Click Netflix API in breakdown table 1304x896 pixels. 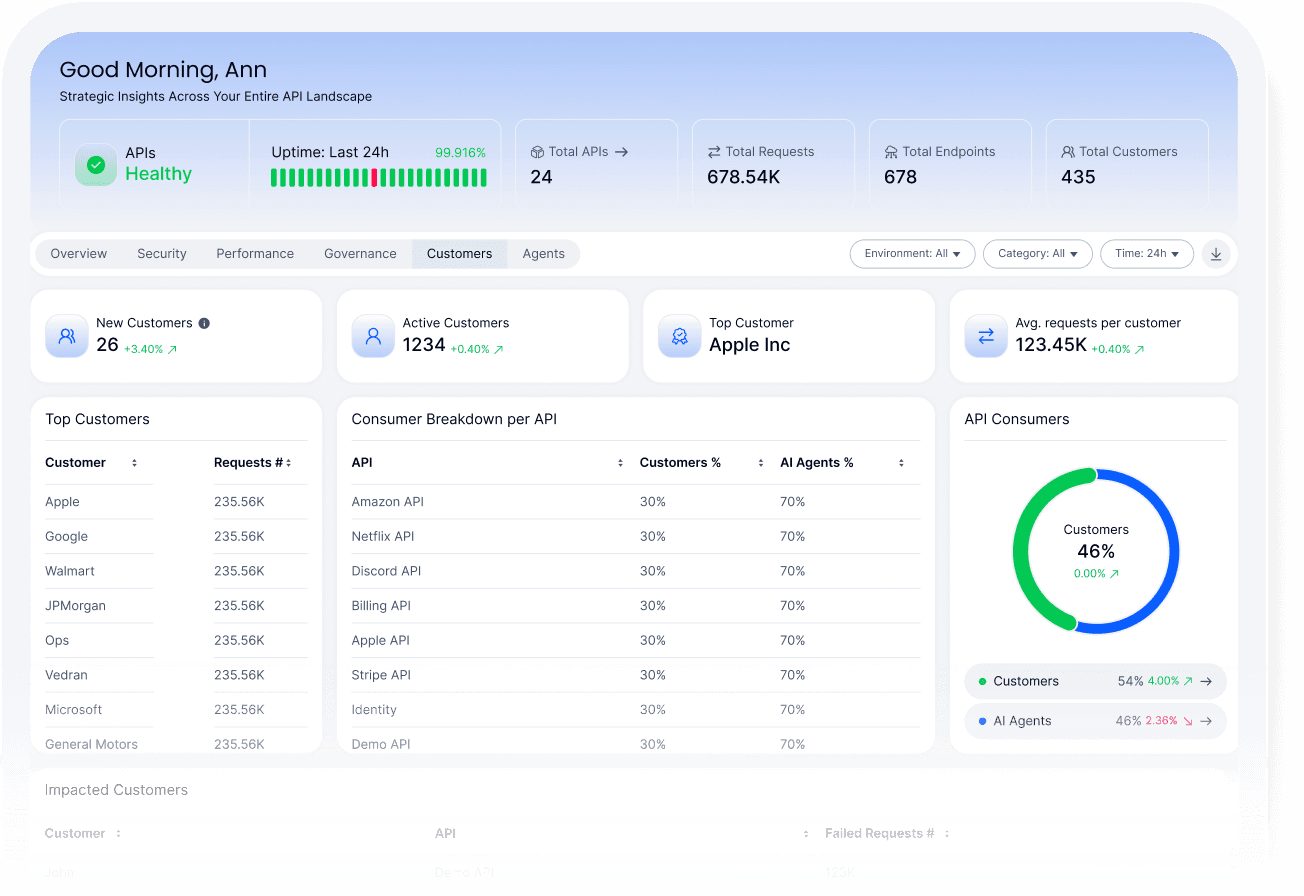coord(383,537)
